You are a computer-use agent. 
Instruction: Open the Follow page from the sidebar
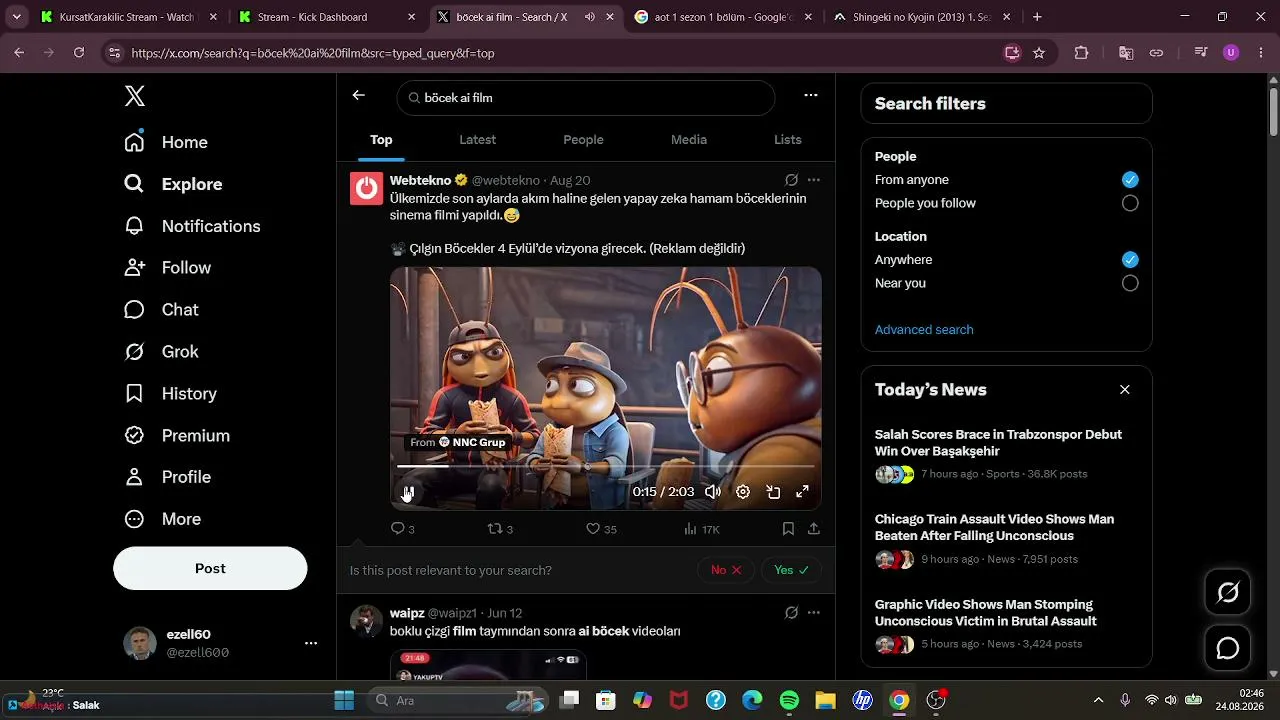167,268
